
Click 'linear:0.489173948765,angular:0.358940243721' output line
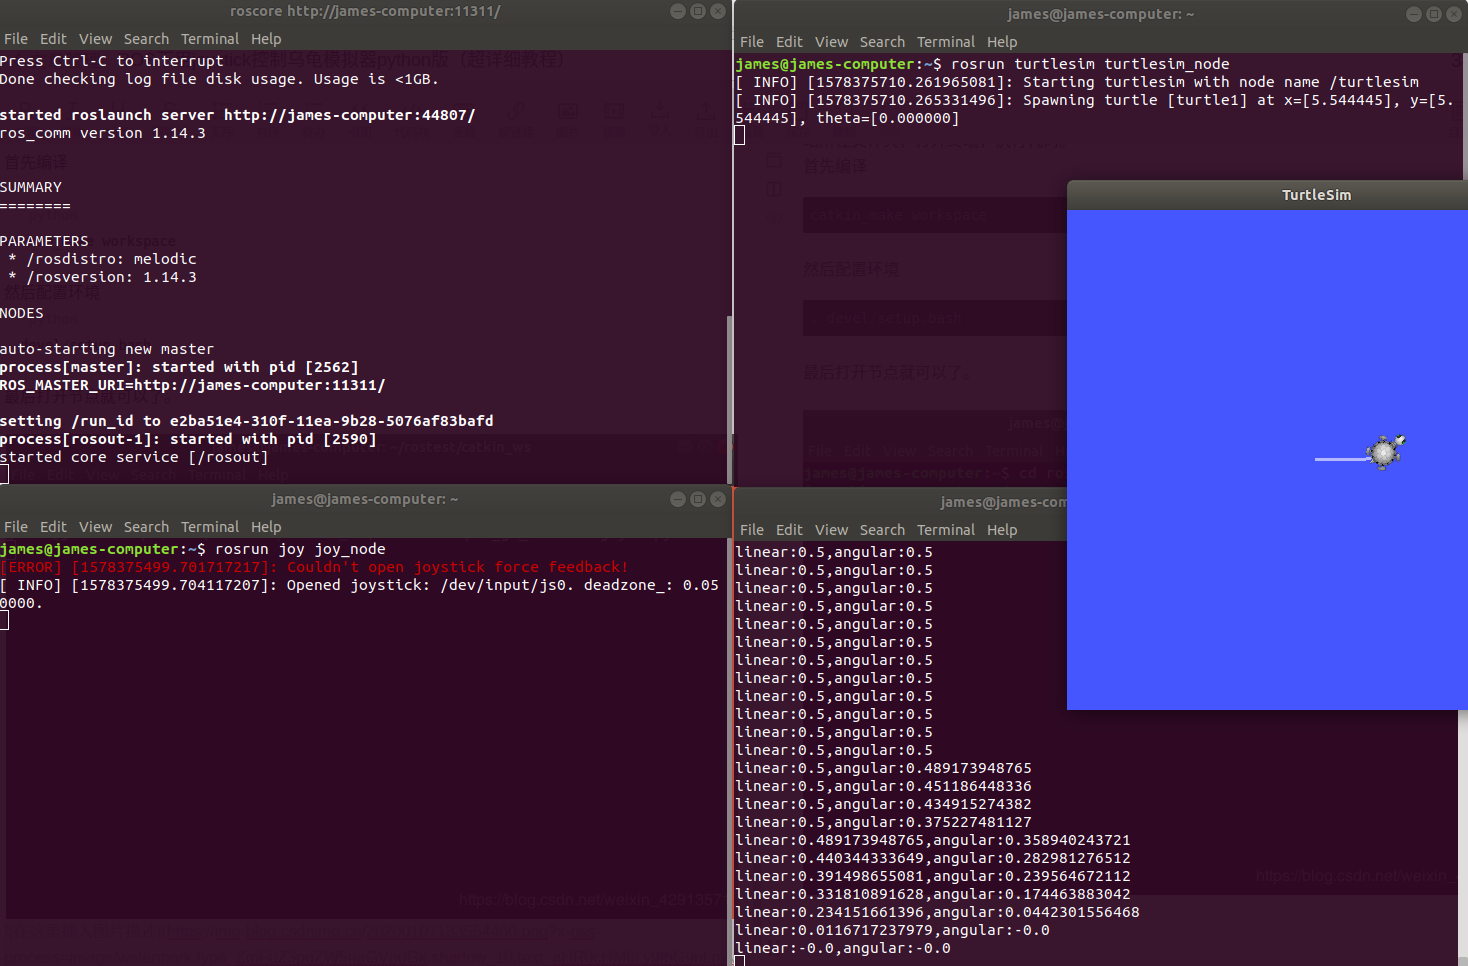point(933,840)
